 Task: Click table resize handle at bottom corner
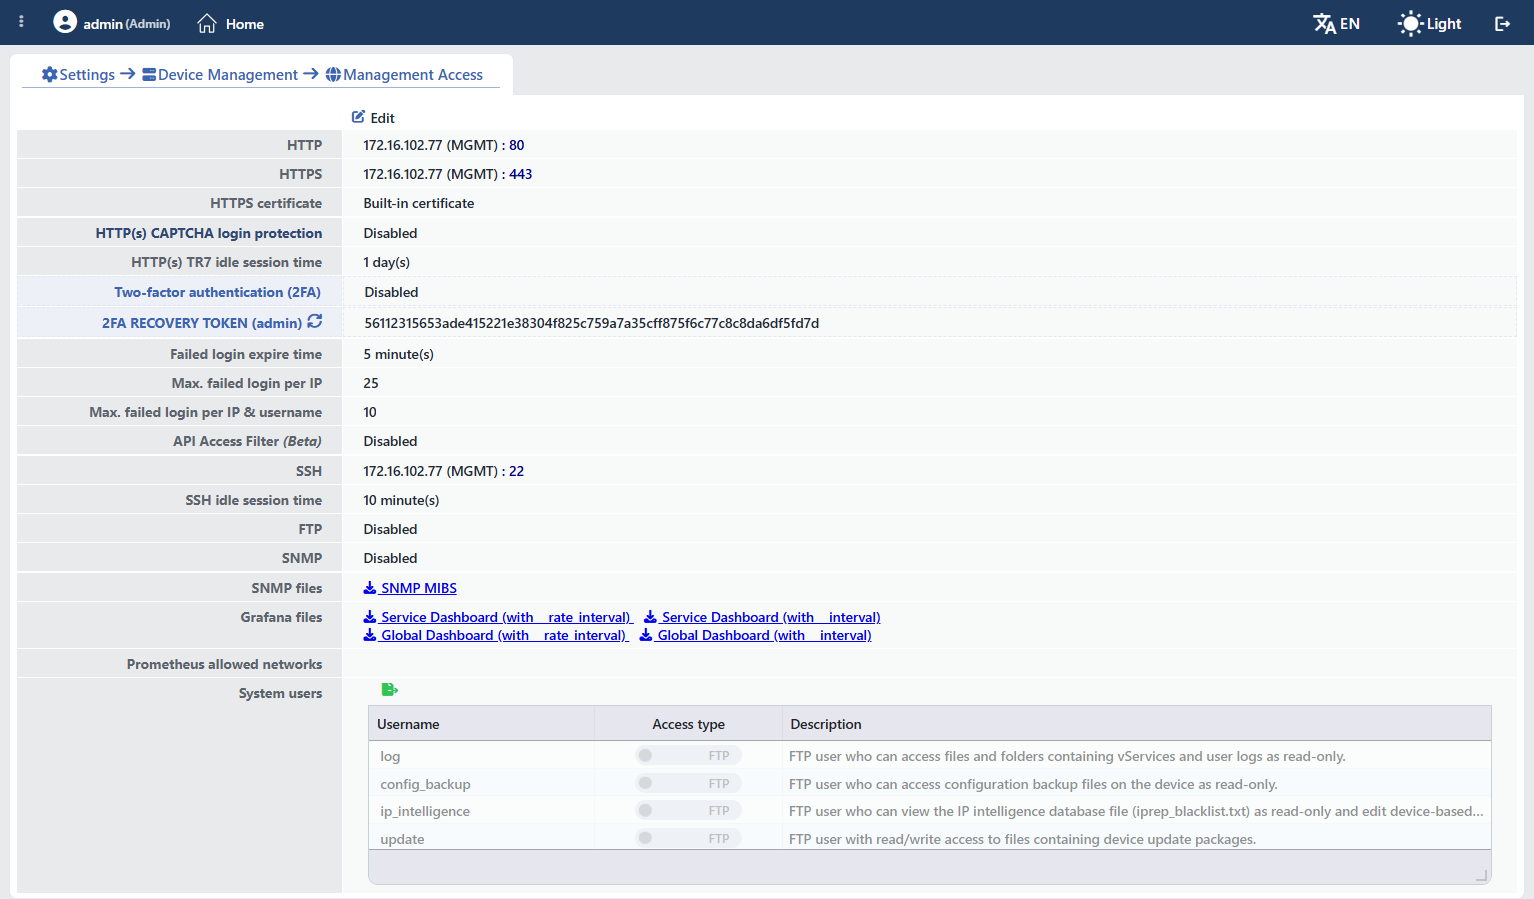point(1481,876)
